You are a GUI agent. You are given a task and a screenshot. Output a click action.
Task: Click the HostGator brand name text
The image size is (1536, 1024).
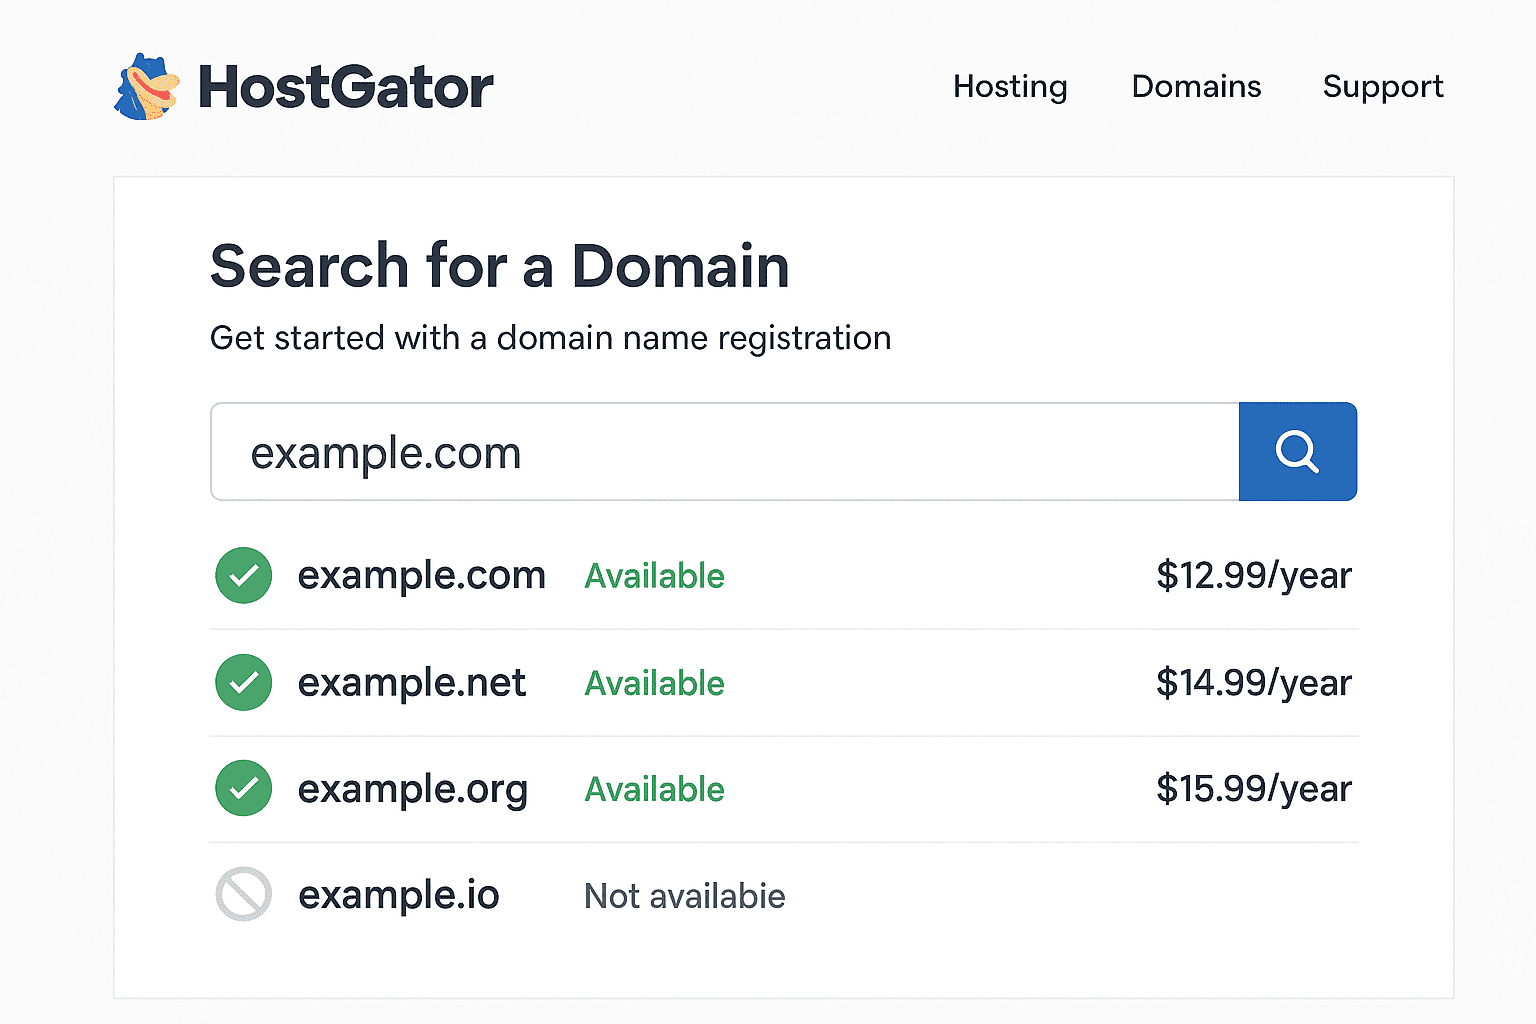pos(345,87)
